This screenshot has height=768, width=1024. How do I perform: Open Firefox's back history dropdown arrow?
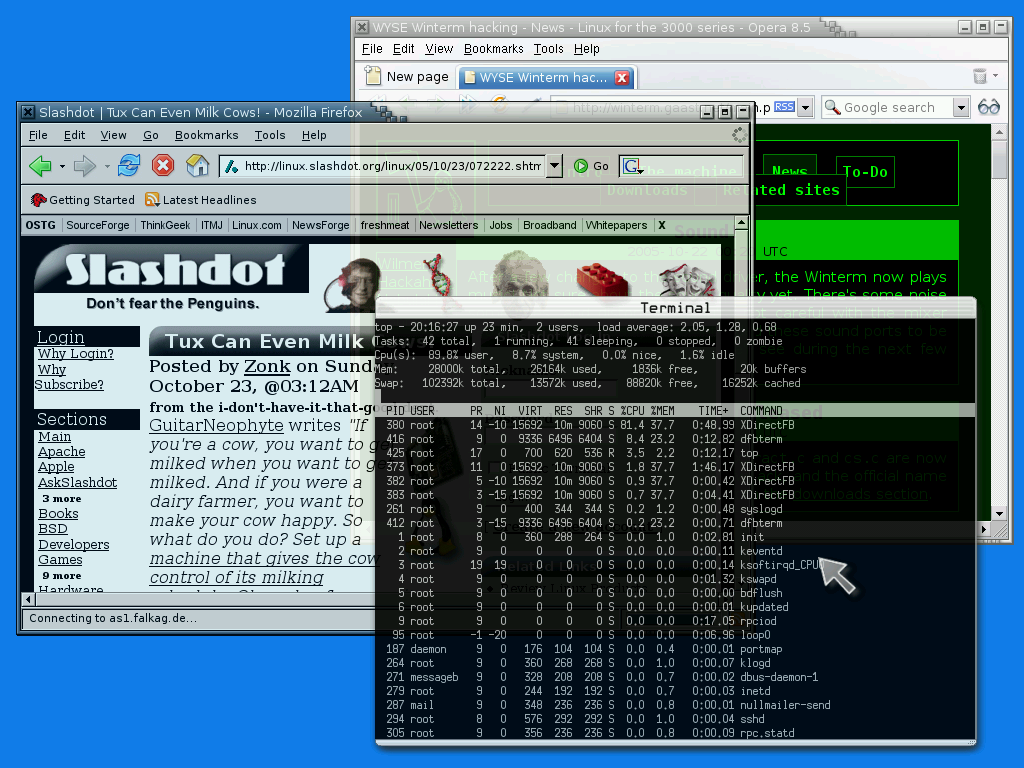[x=62, y=167]
